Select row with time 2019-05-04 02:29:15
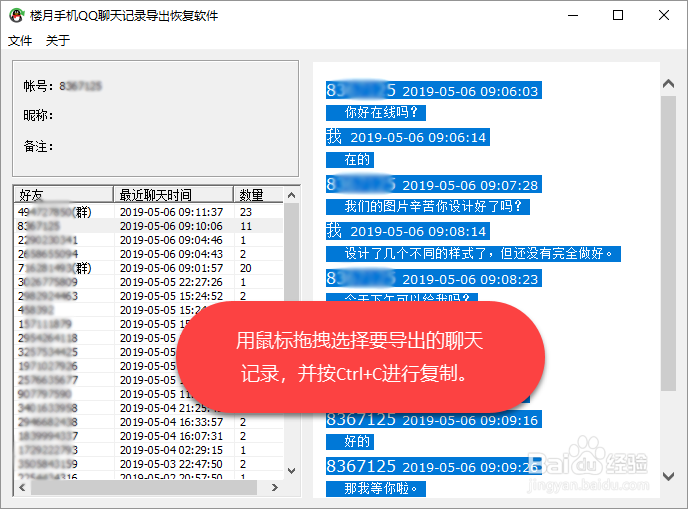 (x=149, y=450)
